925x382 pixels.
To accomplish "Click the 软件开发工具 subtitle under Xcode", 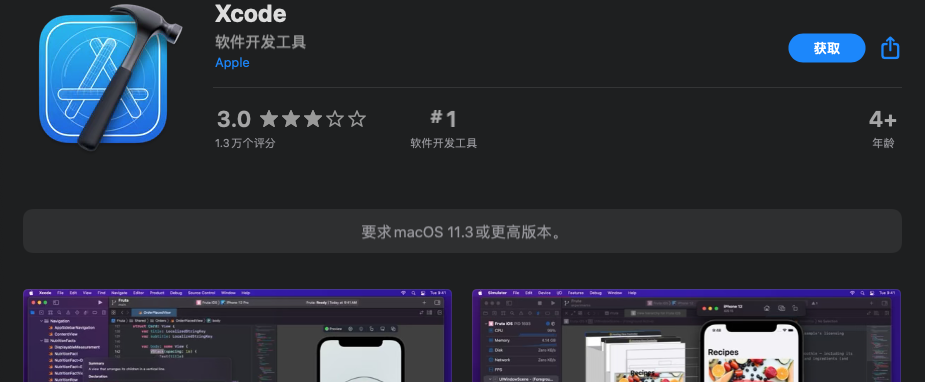I will 260,42.
